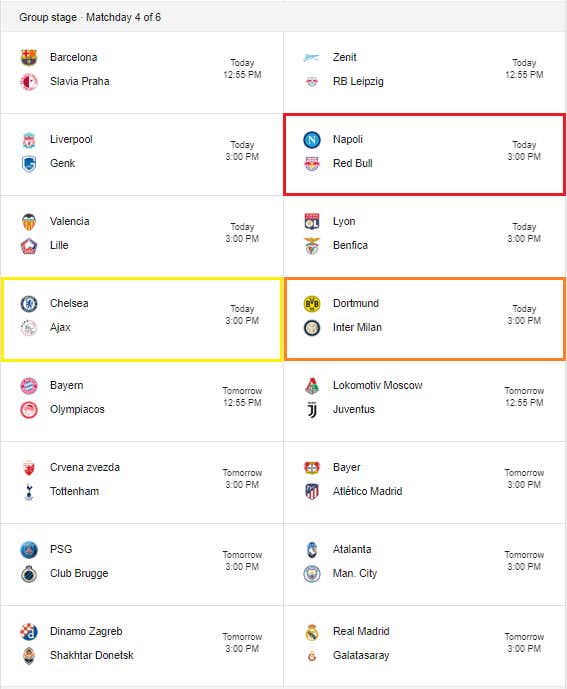This screenshot has width=567, height=689.
Task: Click the Group stage Matchday 4 header
Action: click(x=90, y=18)
